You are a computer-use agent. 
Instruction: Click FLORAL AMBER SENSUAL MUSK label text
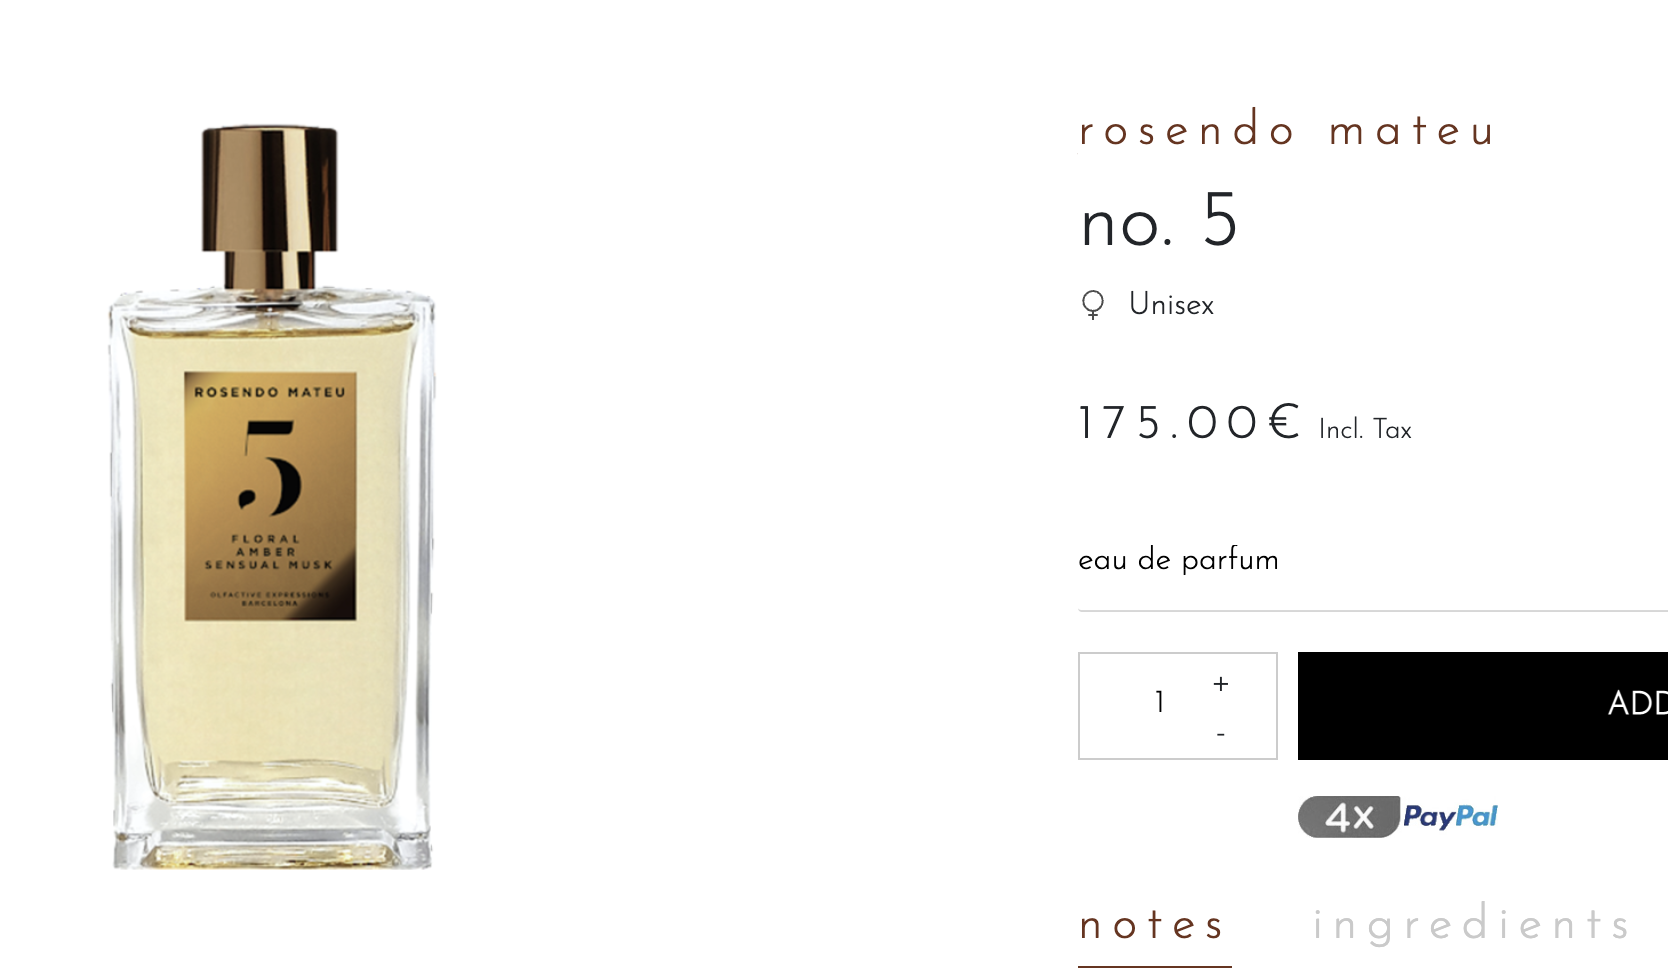268,552
